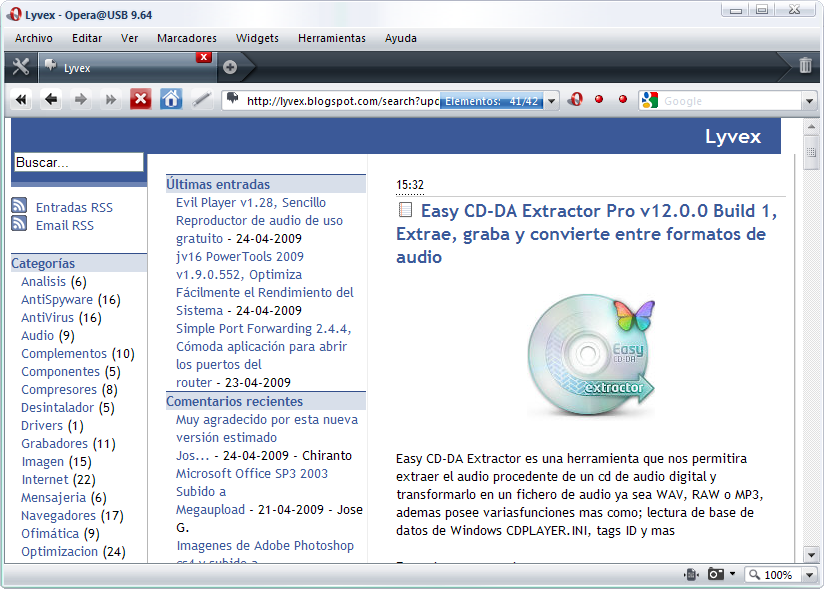Viewport: 824px width, 589px height.
Task: Click the Buscar search field
Action: (x=79, y=162)
